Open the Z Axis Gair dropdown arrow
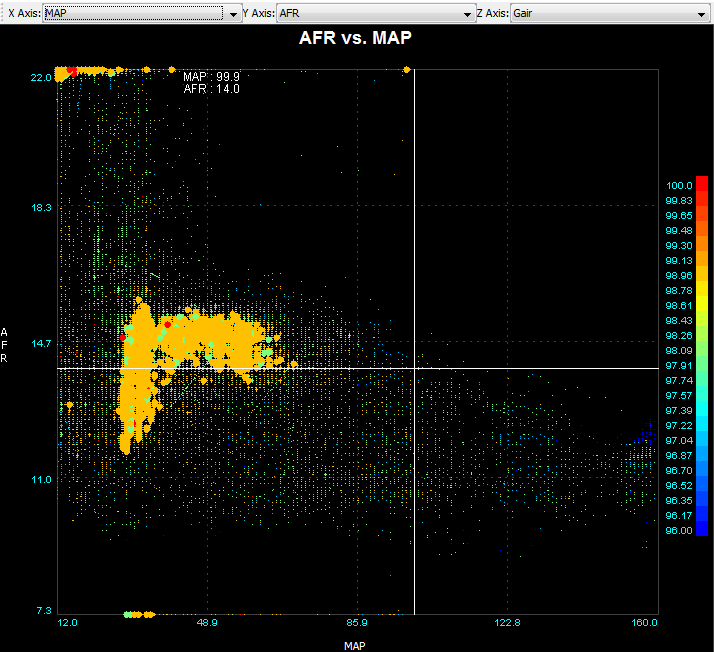The height and width of the screenshot is (652, 714). point(700,15)
